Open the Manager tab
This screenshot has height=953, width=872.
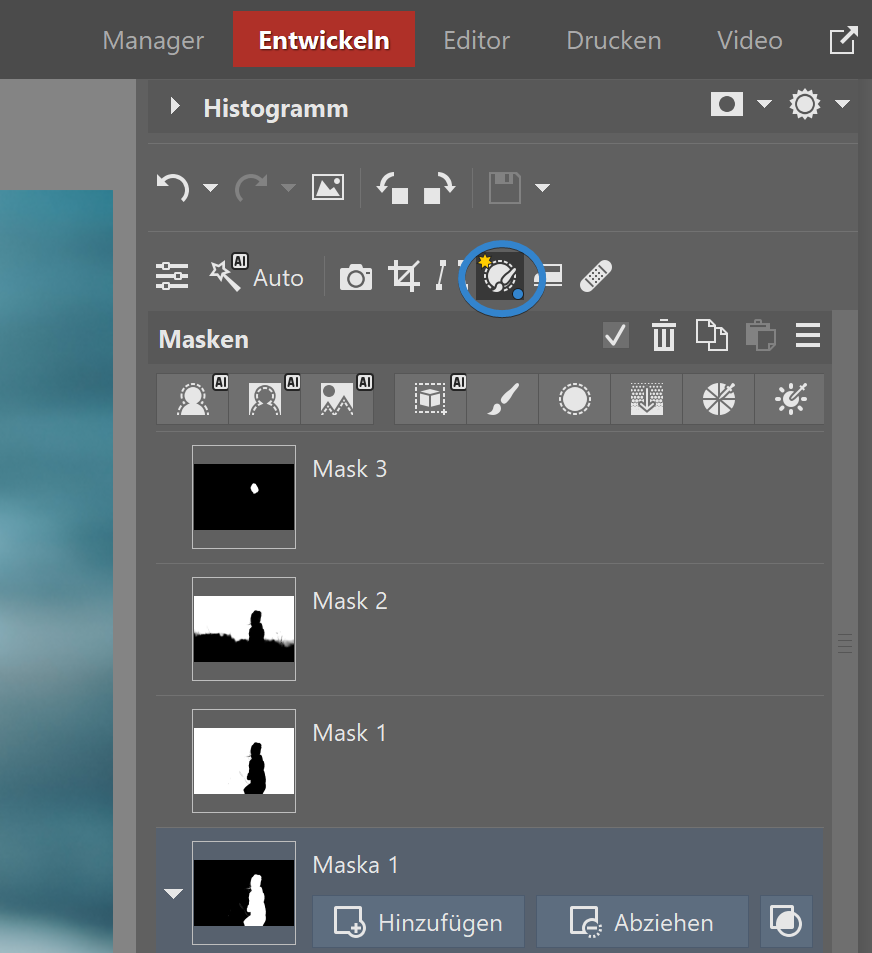pos(153,41)
